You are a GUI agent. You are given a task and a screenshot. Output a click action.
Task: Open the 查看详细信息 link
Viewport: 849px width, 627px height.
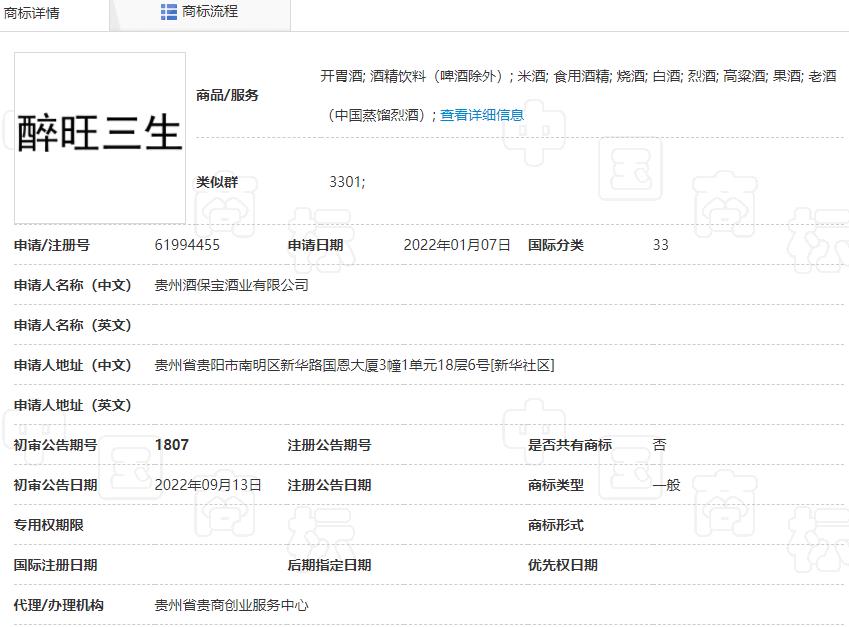[482, 115]
